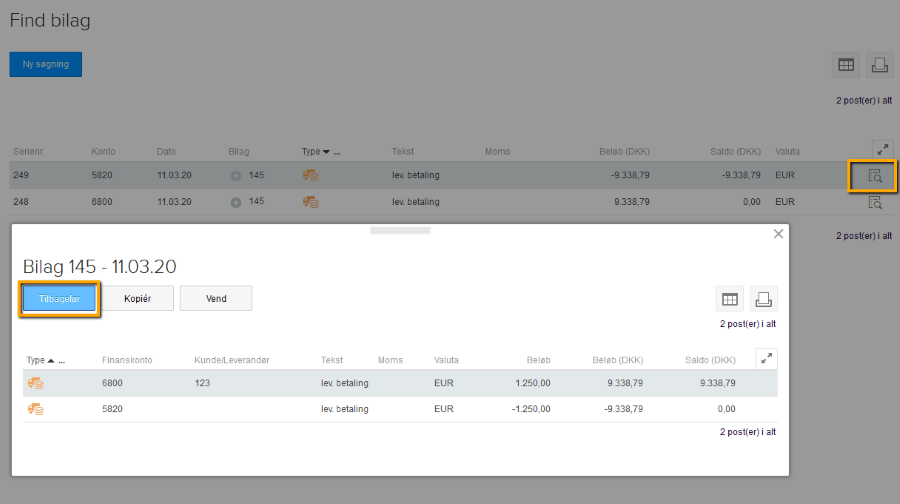The height and width of the screenshot is (504, 900).
Task: Open table view icon in Bilag popup
Action: [730, 299]
